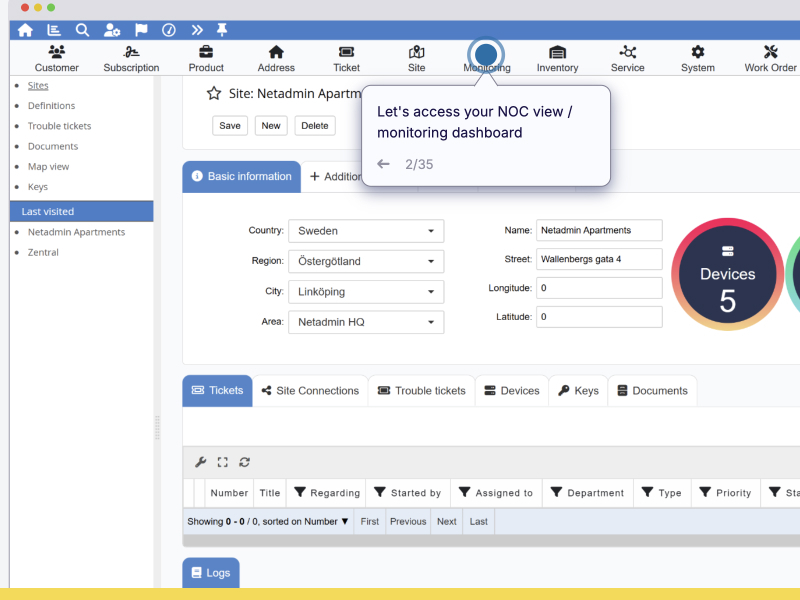This screenshot has height=600, width=800.
Task: Switch to Documents tab
Action: 653,391
